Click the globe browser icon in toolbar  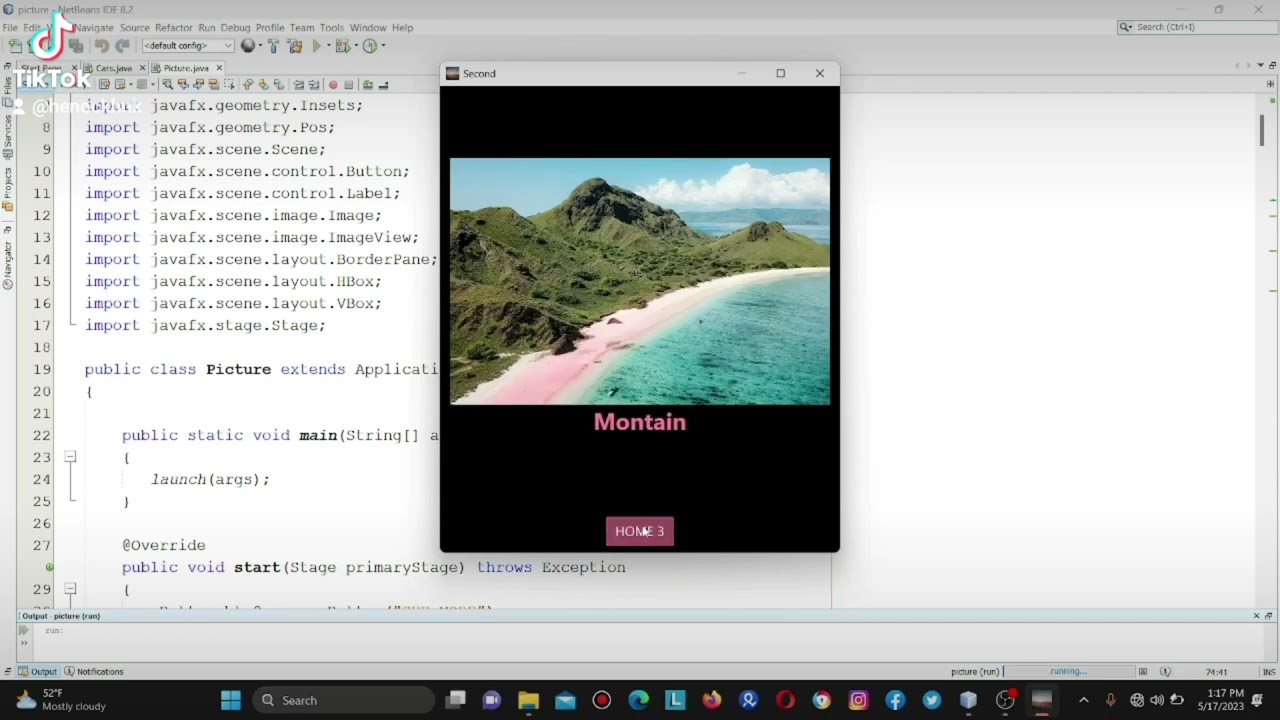click(248, 45)
